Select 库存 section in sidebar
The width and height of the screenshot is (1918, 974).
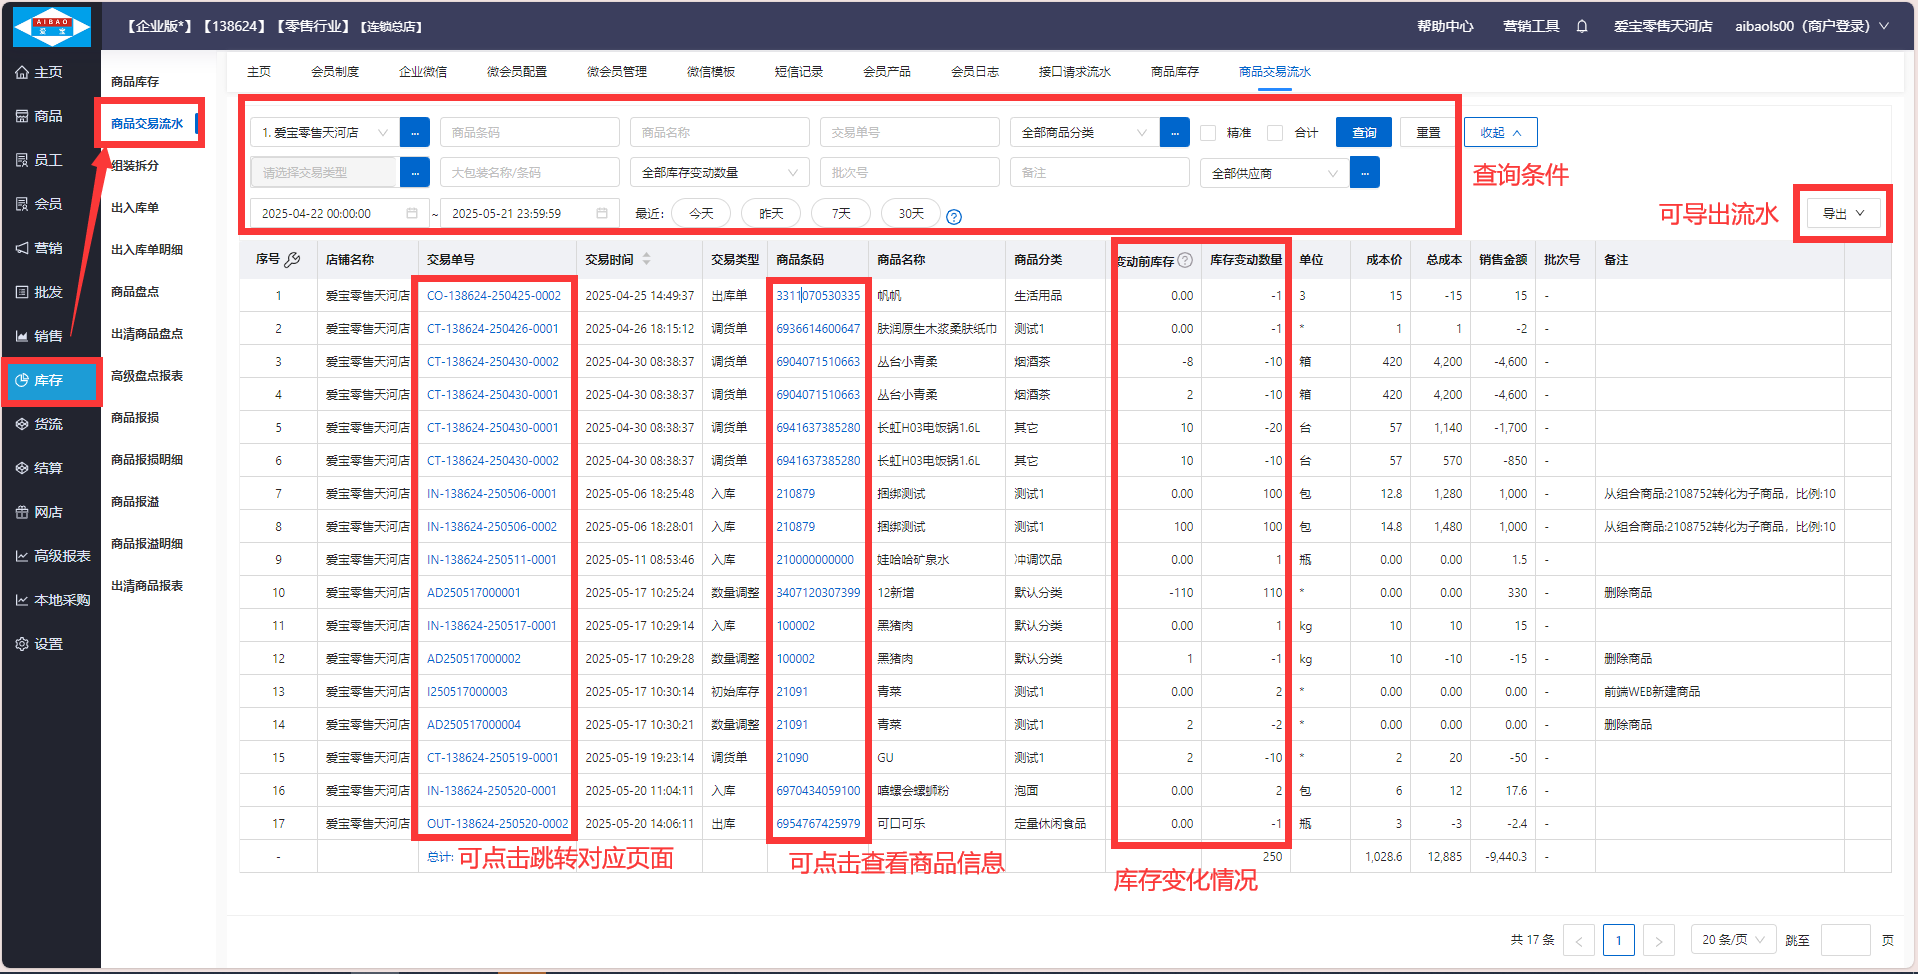[x=50, y=380]
